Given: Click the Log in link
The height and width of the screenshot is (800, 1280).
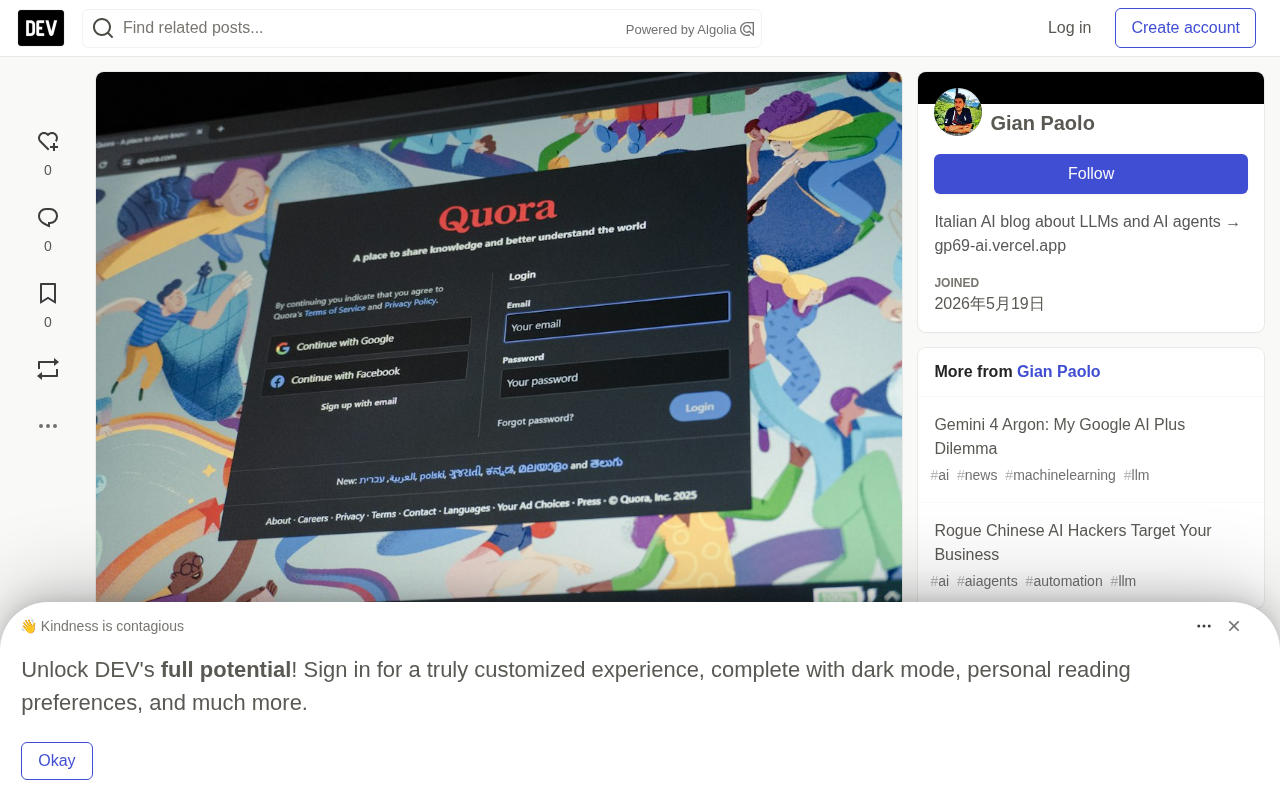Looking at the screenshot, I should point(1069,28).
